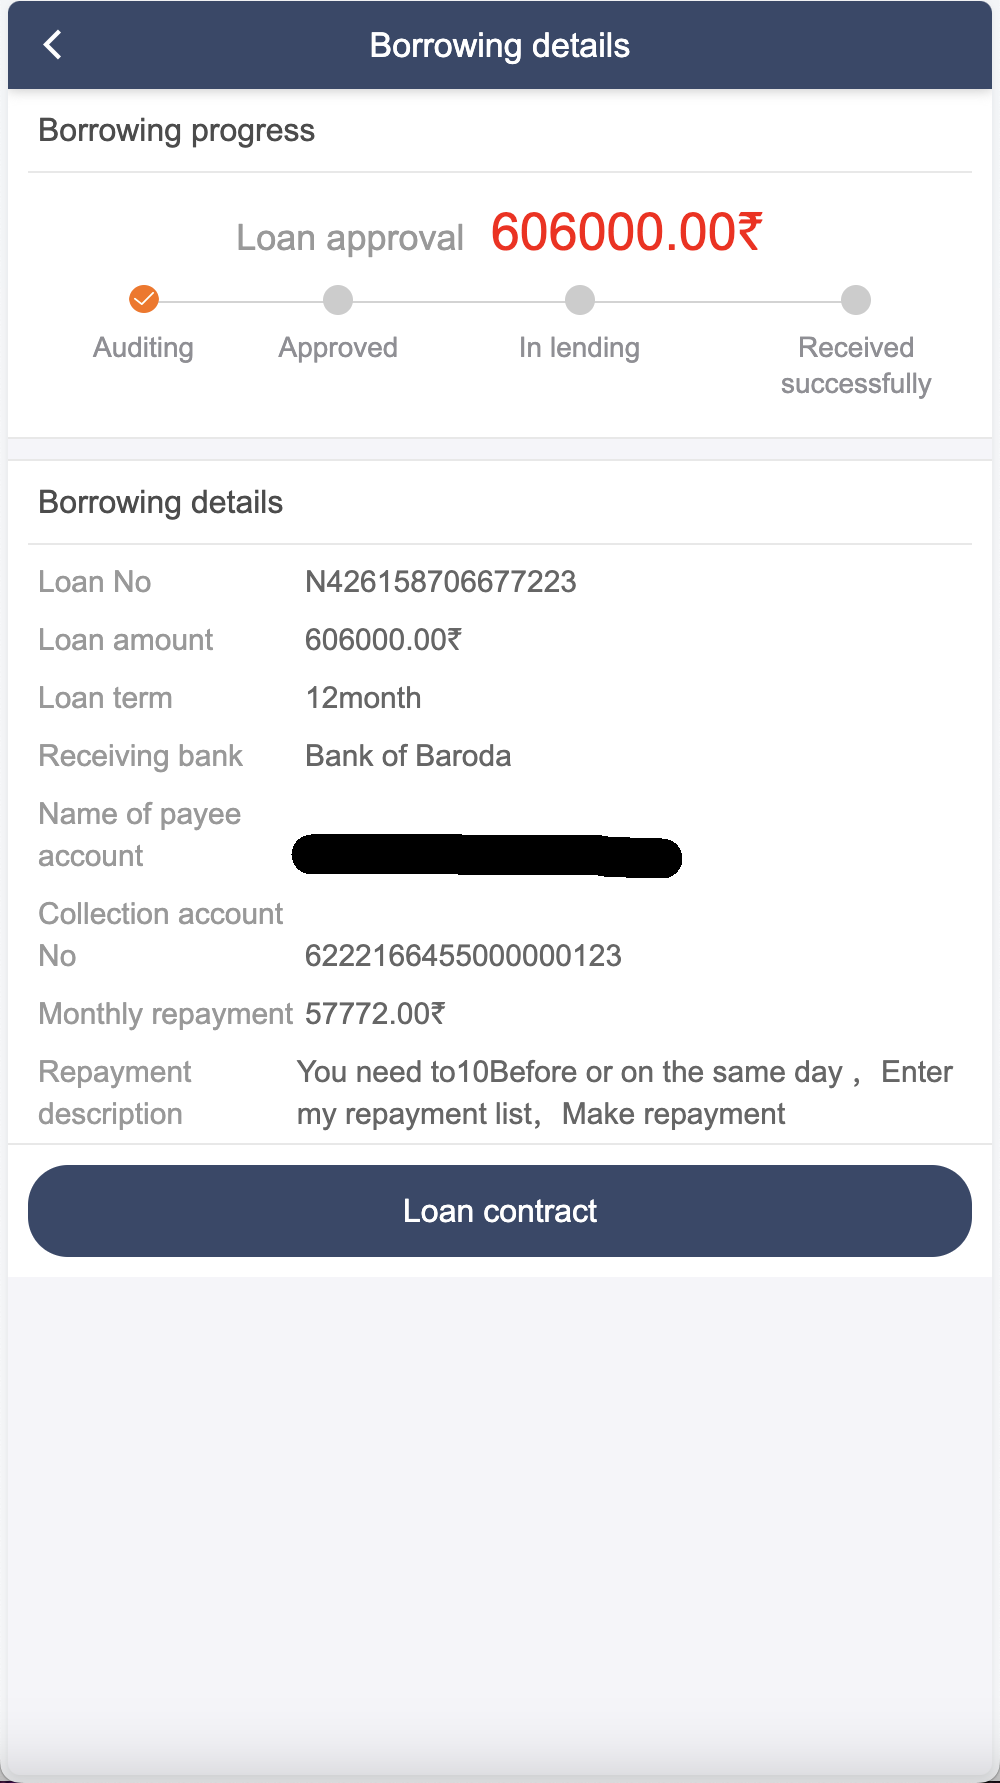Click the Approved progress step dot

338,299
